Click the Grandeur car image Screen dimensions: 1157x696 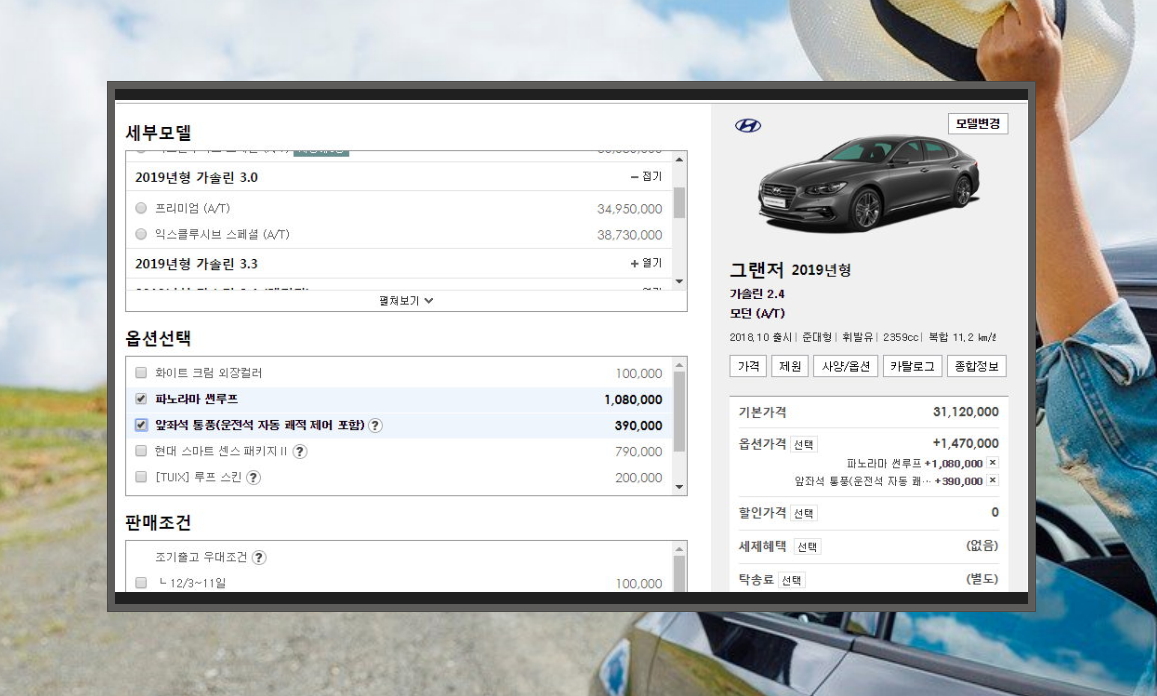869,183
